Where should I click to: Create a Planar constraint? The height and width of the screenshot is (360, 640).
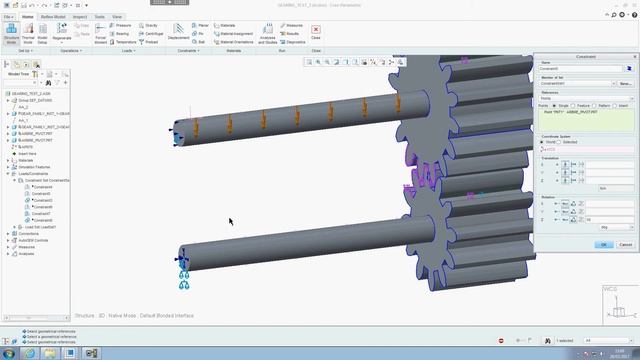[200, 25]
